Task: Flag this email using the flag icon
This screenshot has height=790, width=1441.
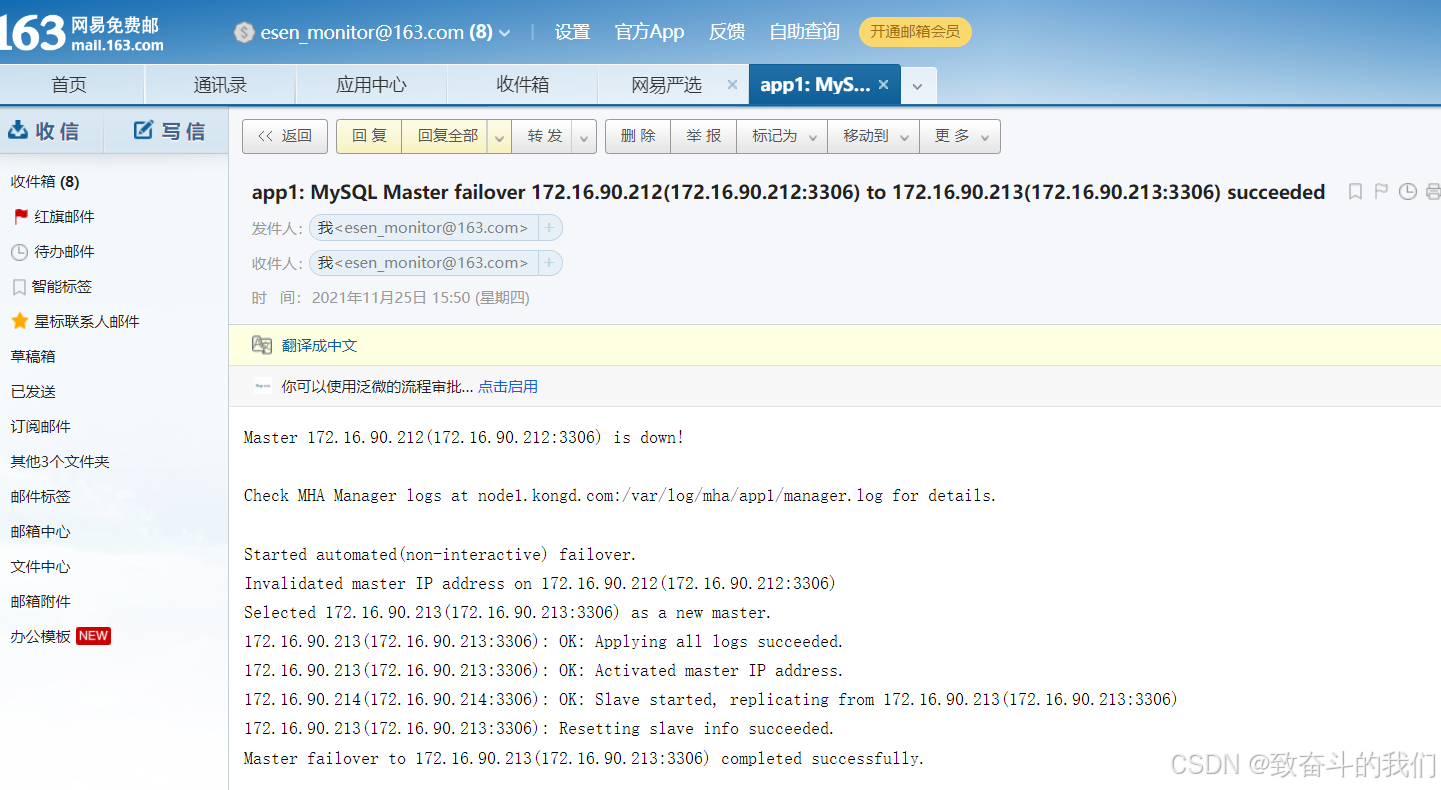Action: click(x=1381, y=192)
